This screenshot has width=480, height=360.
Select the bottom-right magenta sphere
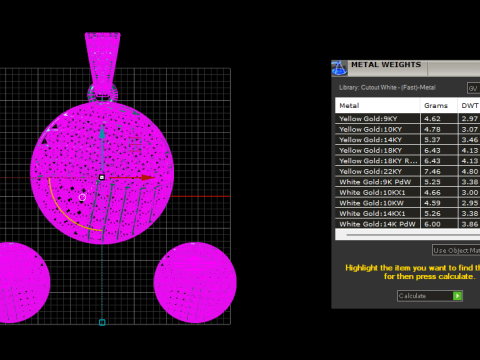click(x=195, y=283)
